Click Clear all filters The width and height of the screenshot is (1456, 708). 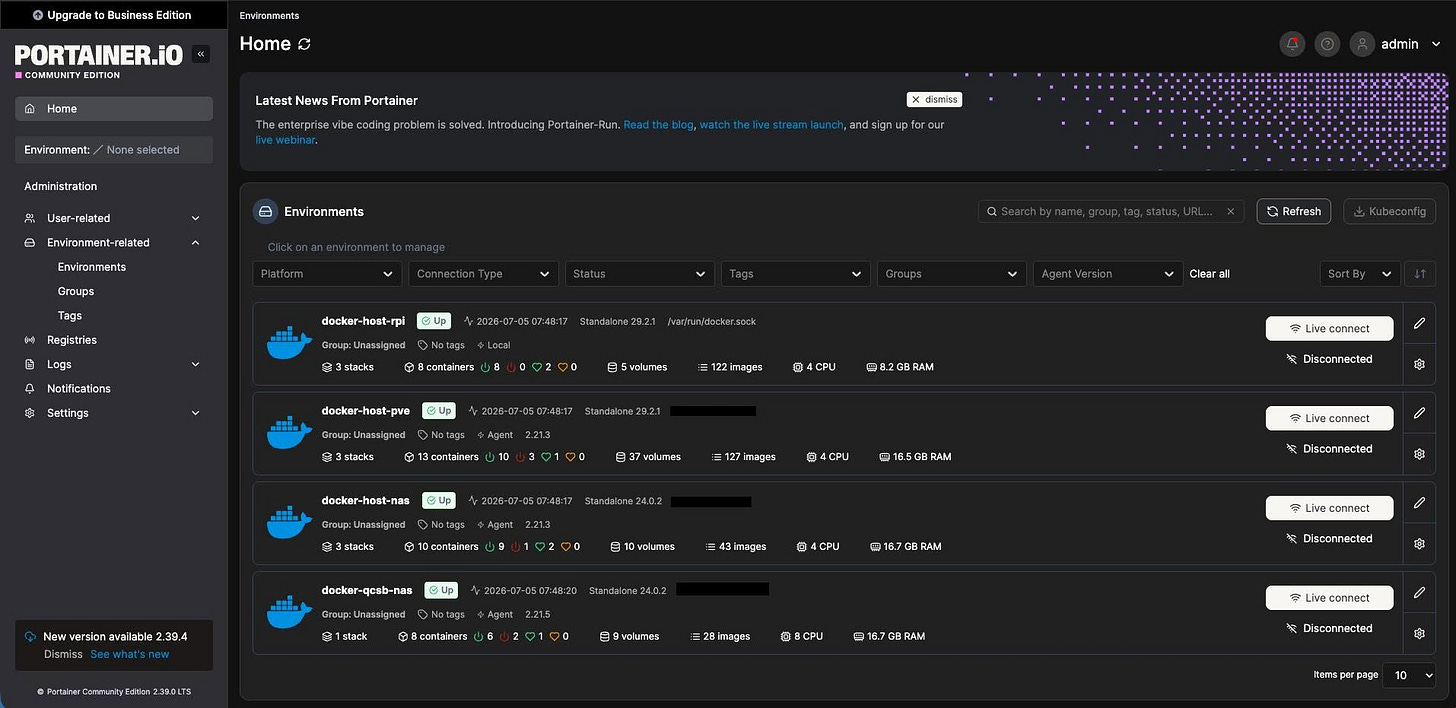(1209, 274)
